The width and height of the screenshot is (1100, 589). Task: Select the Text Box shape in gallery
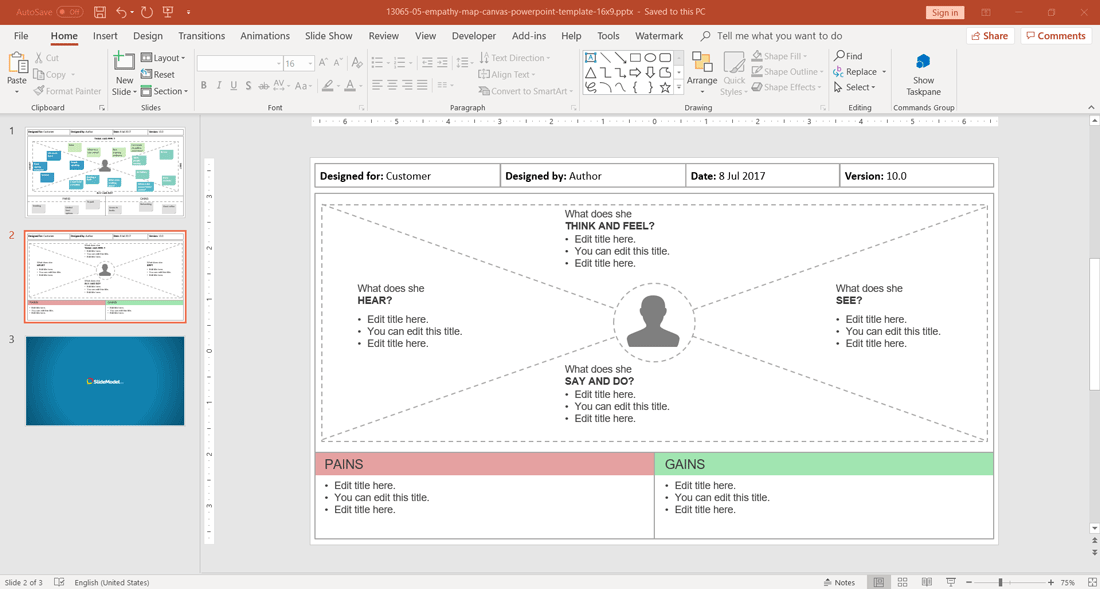pyautogui.click(x=591, y=57)
